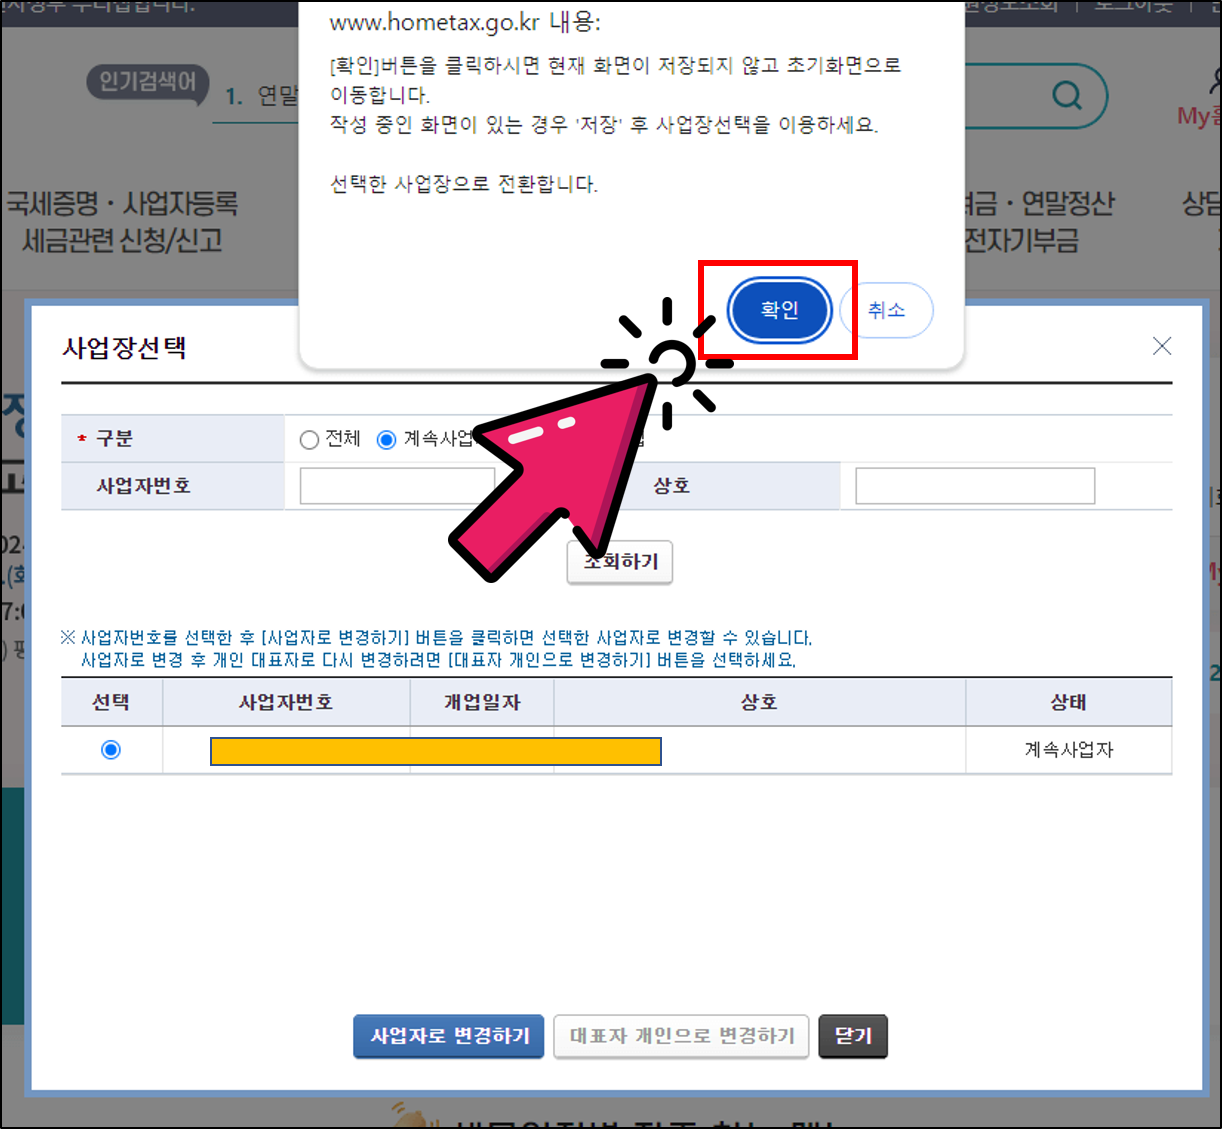Click the 계속사업자 status cell

[x=1068, y=750]
